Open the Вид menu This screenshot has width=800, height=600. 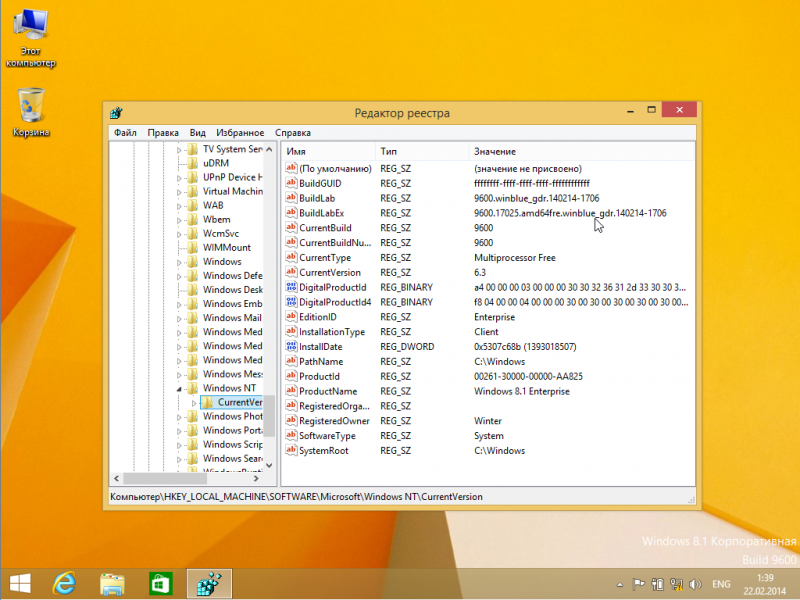pyautogui.click(x=197, y=133)
